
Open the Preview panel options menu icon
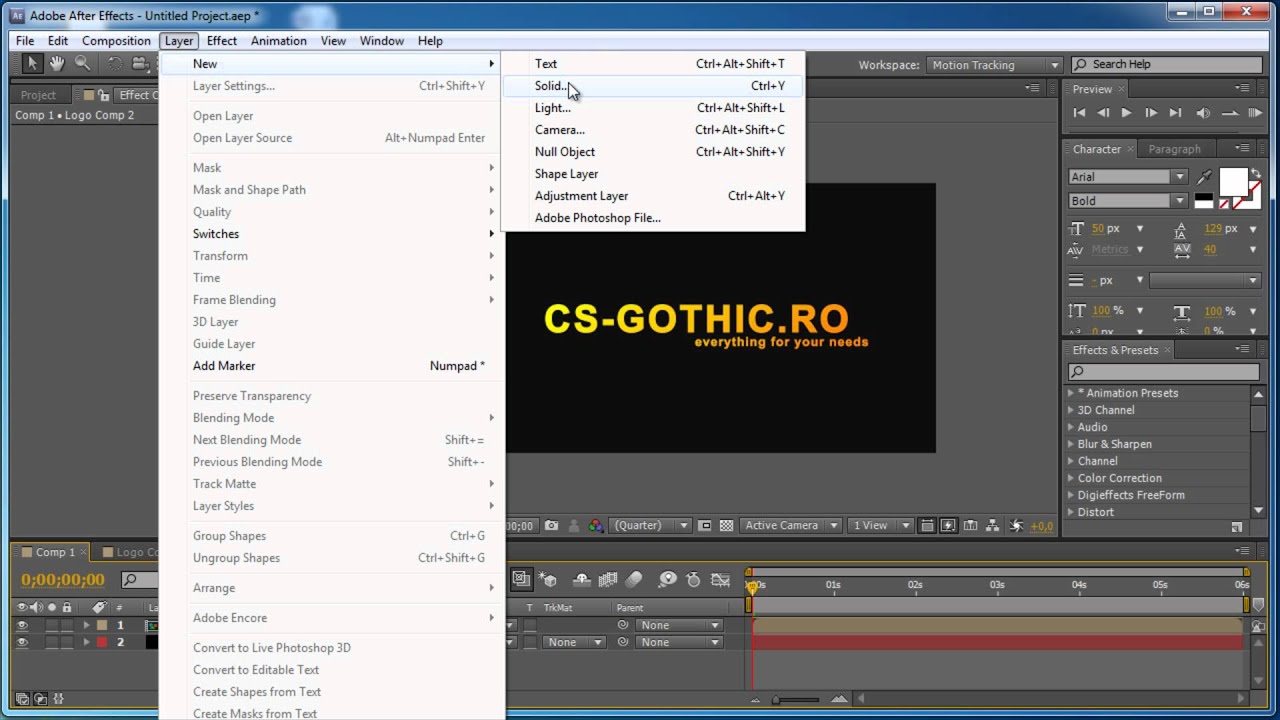[x=1243, y=89]
